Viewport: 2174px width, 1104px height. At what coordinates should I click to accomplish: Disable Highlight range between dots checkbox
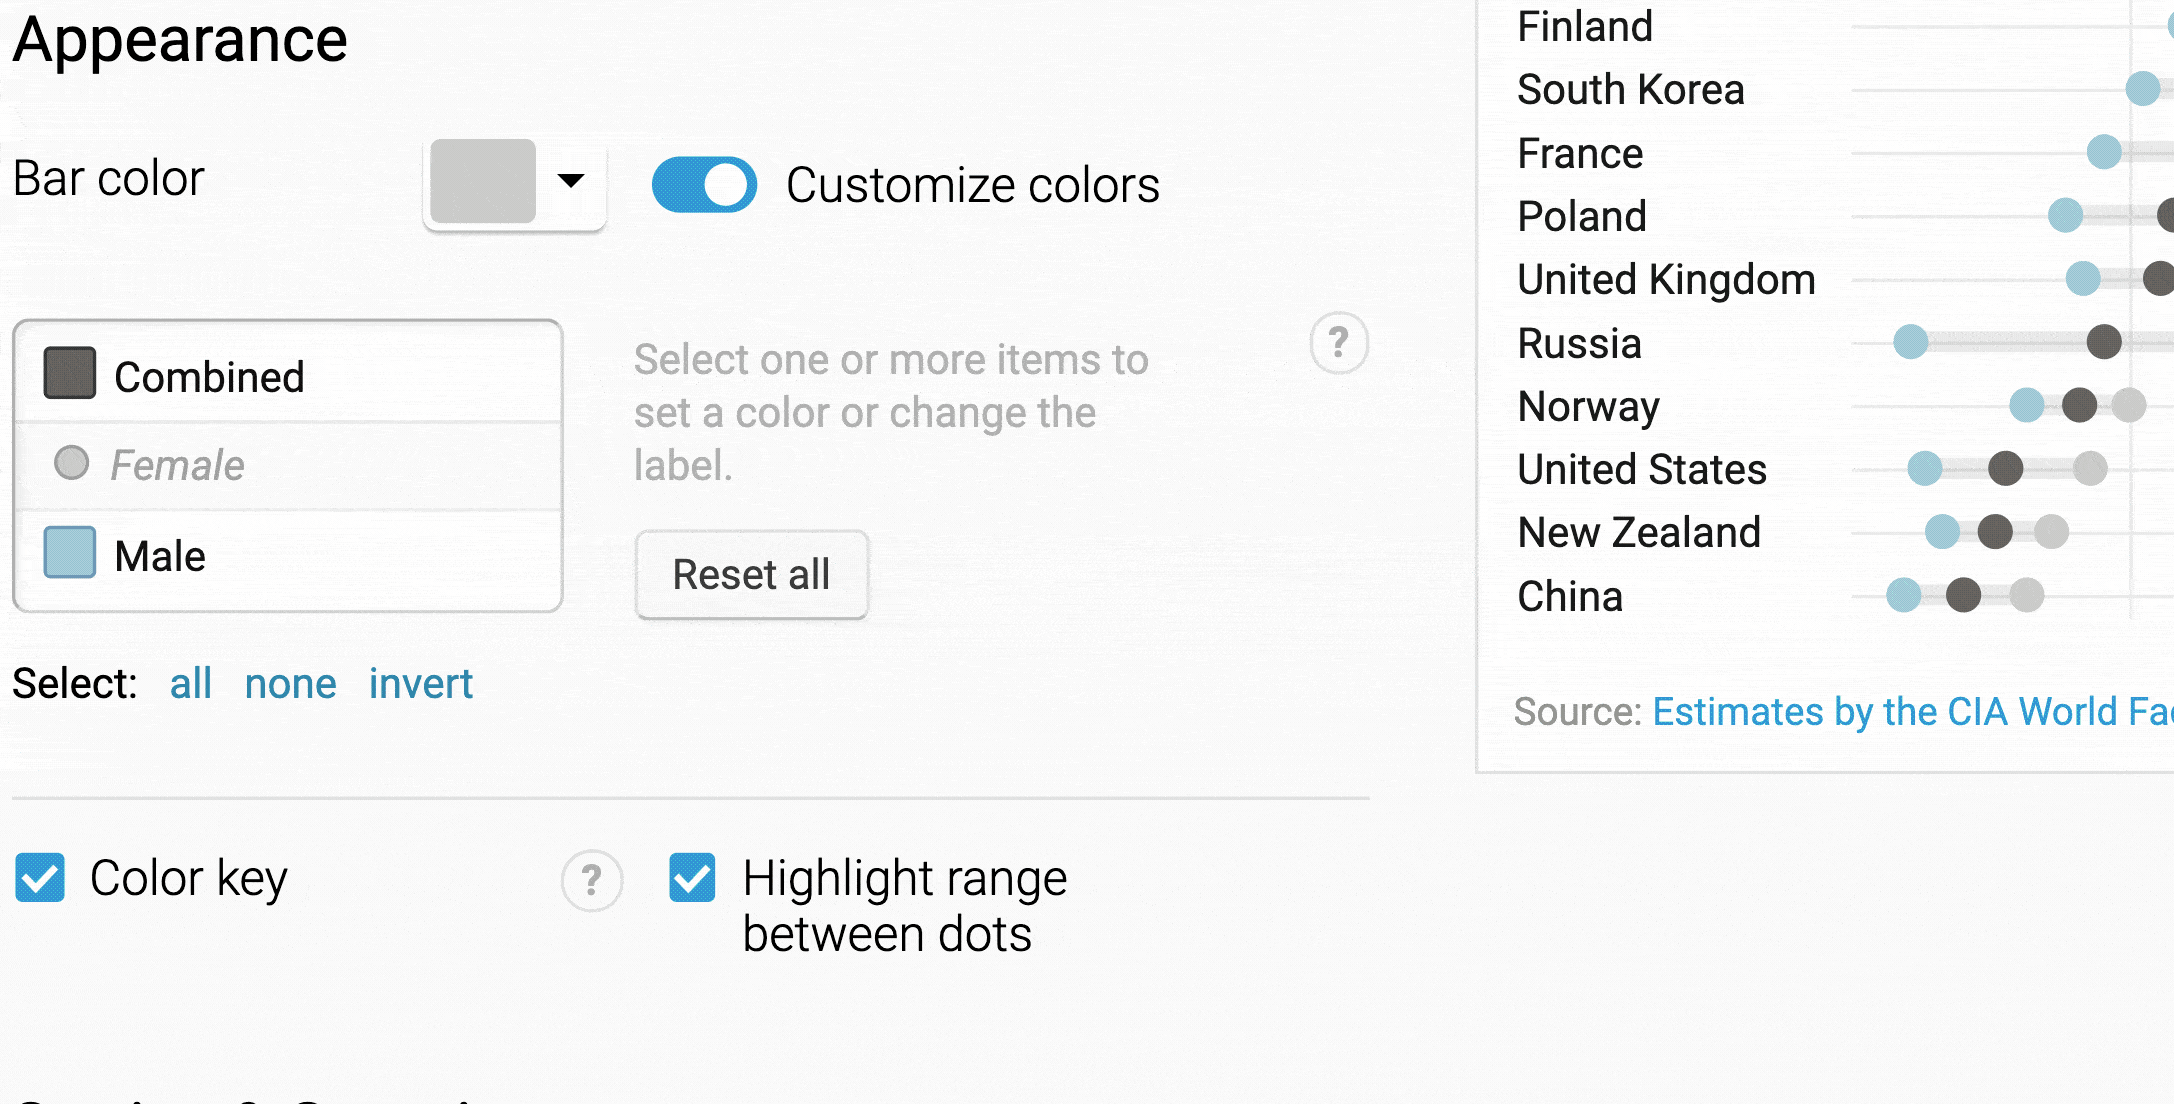point(692,877)
